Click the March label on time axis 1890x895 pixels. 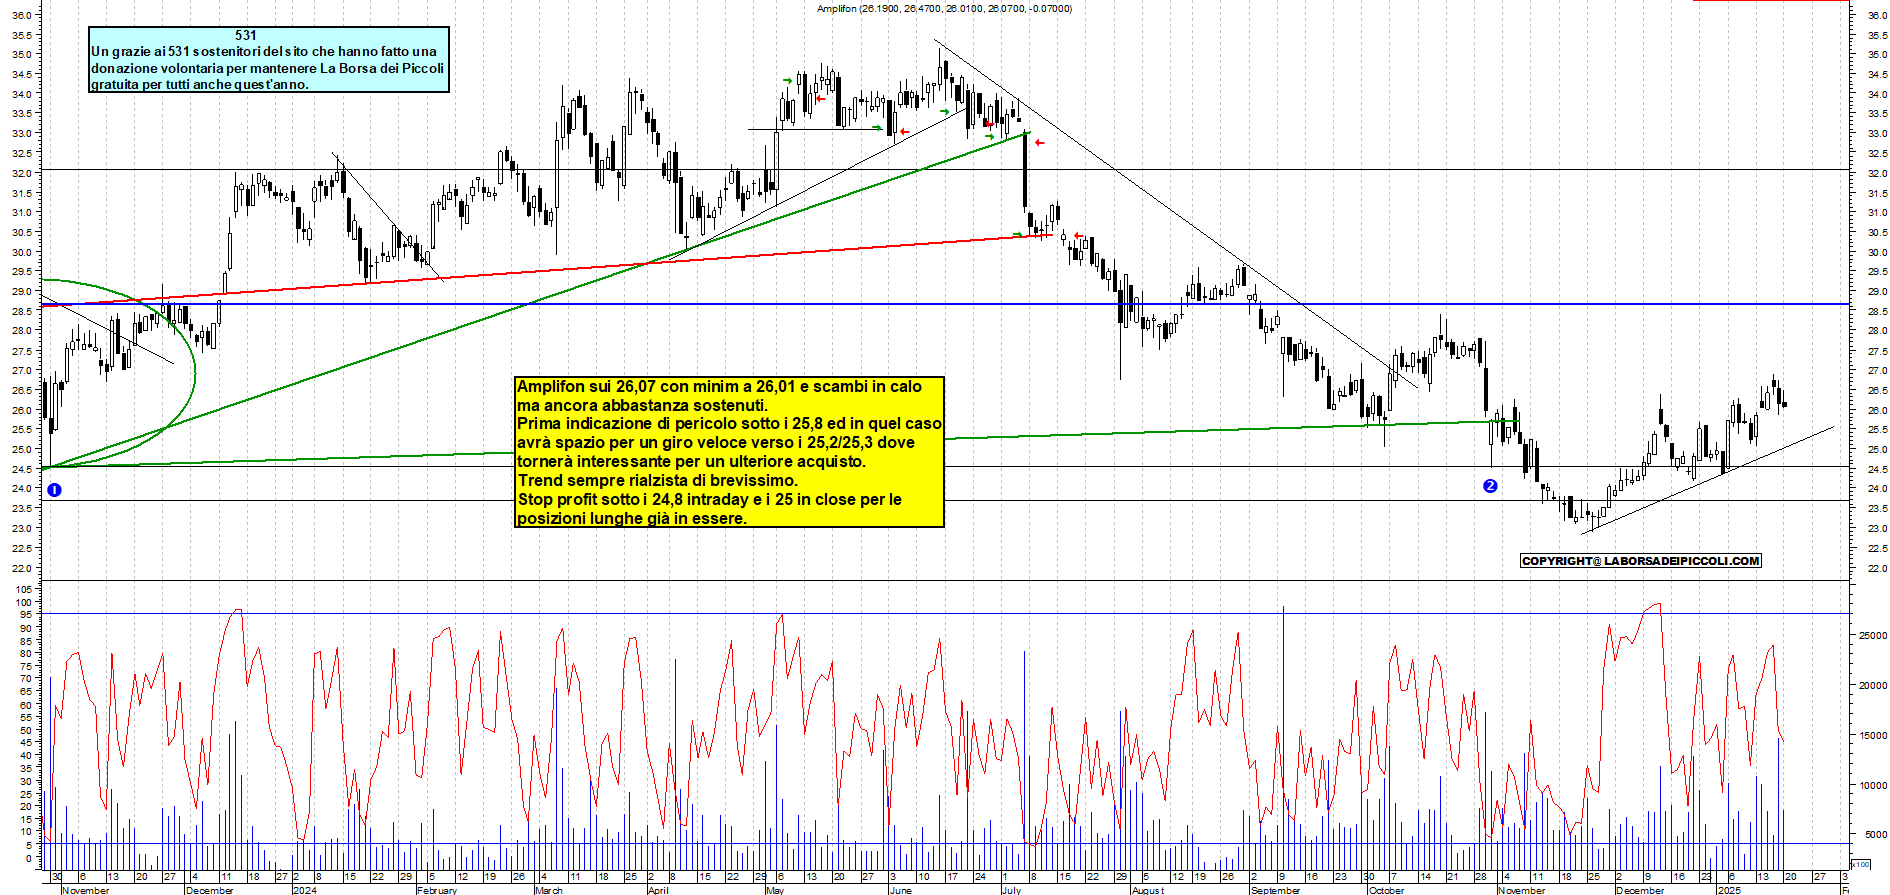(549, 890)
